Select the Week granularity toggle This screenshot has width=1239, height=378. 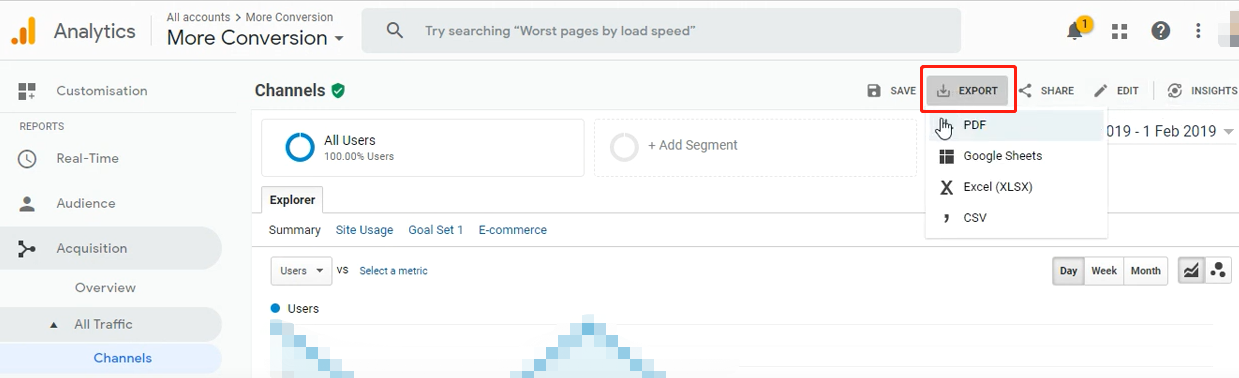point(1104,271)
